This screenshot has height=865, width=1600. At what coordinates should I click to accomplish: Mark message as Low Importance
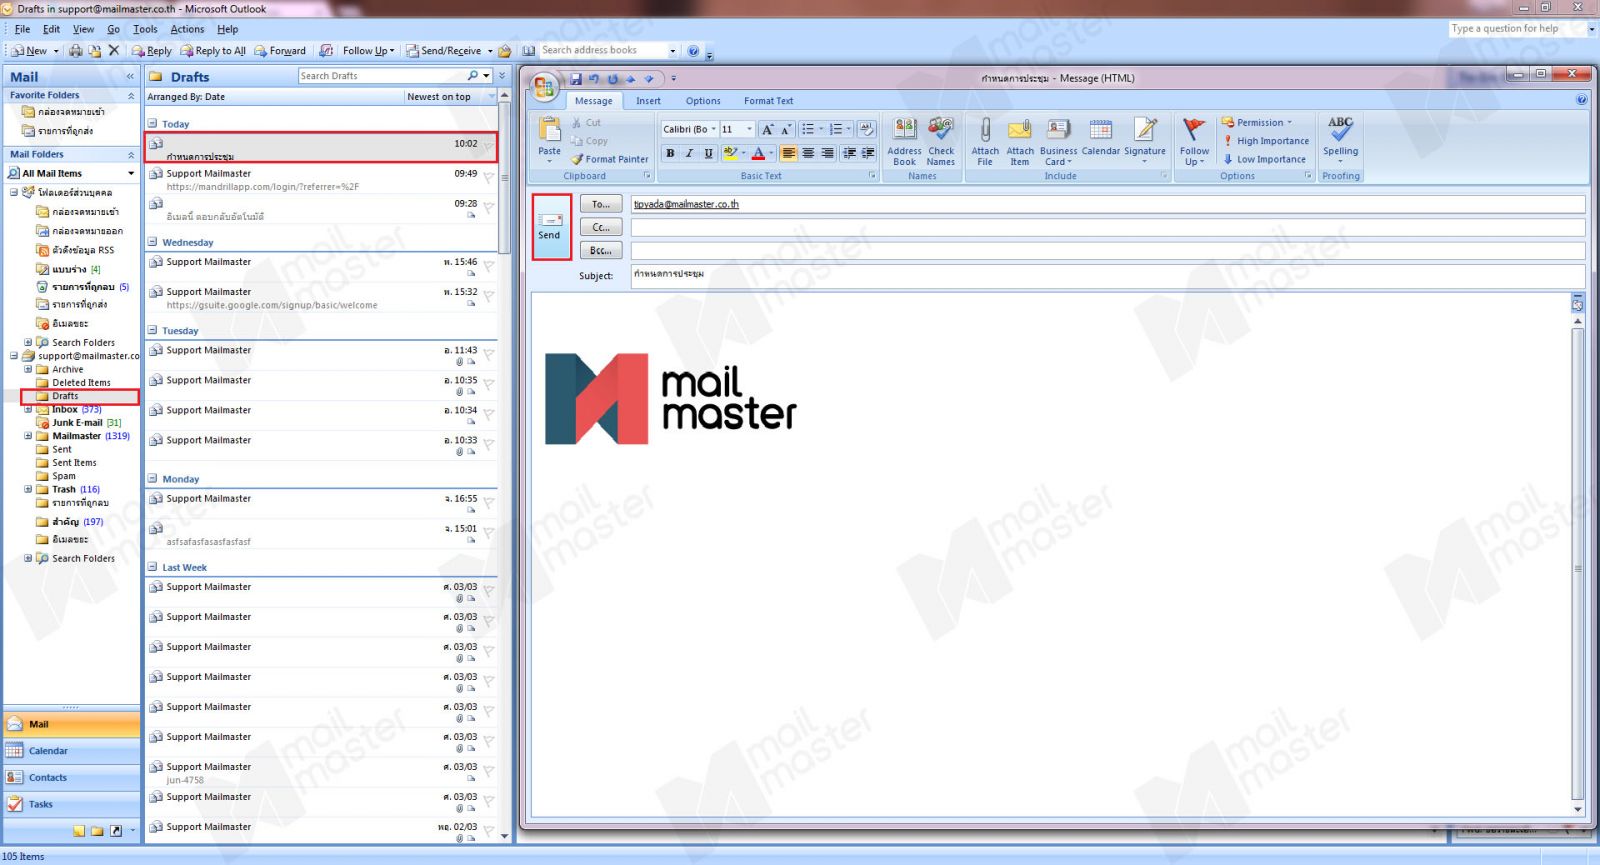pos(1264,159)
